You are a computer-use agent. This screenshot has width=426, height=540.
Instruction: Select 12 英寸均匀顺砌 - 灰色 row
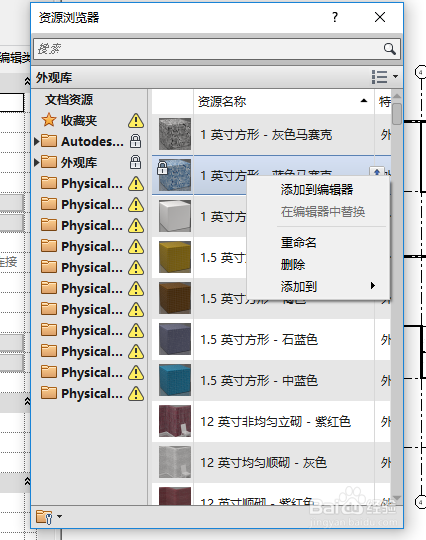271,463
